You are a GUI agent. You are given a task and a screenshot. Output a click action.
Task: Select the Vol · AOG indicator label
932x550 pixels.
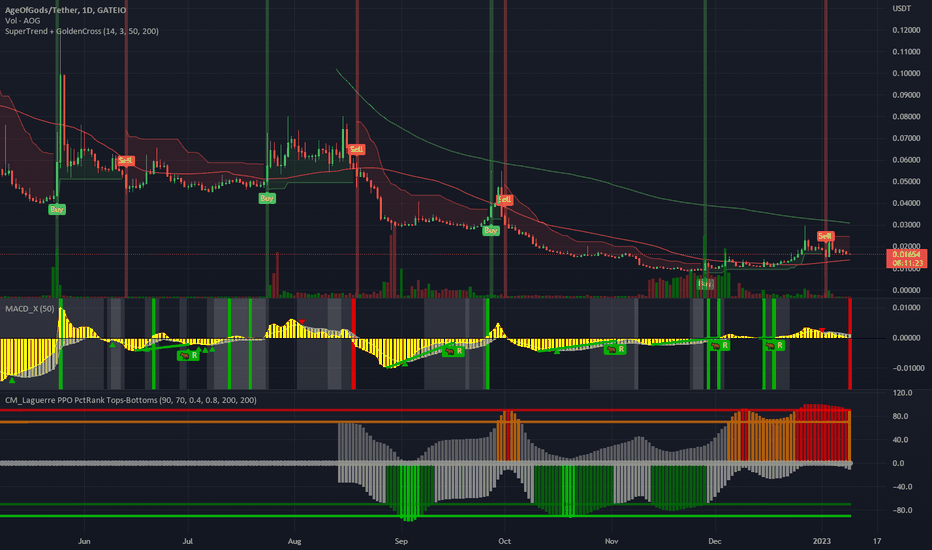pyautogui.click(x=23, y=20)
